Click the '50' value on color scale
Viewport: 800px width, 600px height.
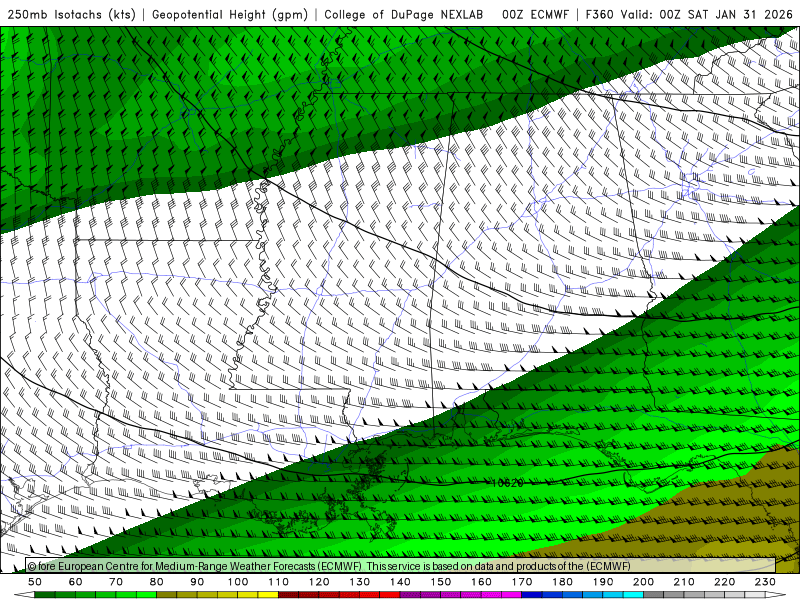(35, 582)
